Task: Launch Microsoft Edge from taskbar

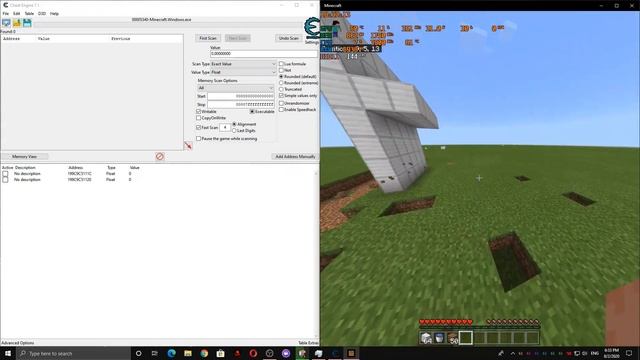Action: click(x=171, y=353)
